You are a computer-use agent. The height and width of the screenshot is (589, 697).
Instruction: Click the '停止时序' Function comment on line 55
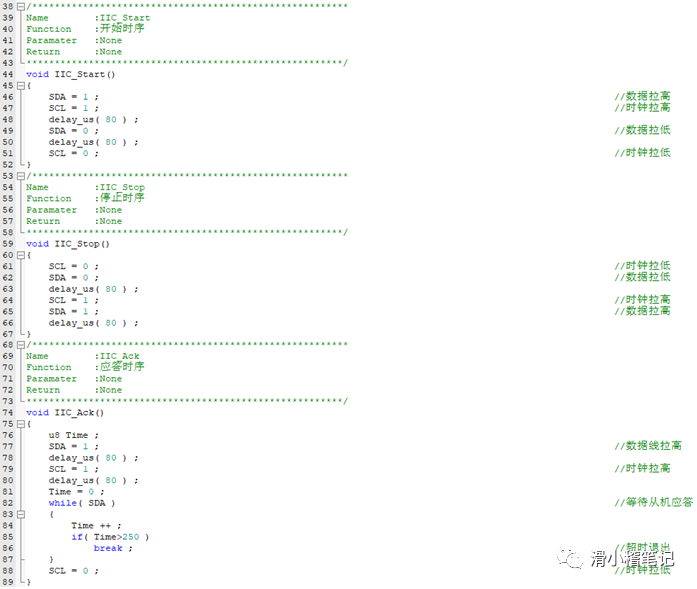tap(122, 198)
